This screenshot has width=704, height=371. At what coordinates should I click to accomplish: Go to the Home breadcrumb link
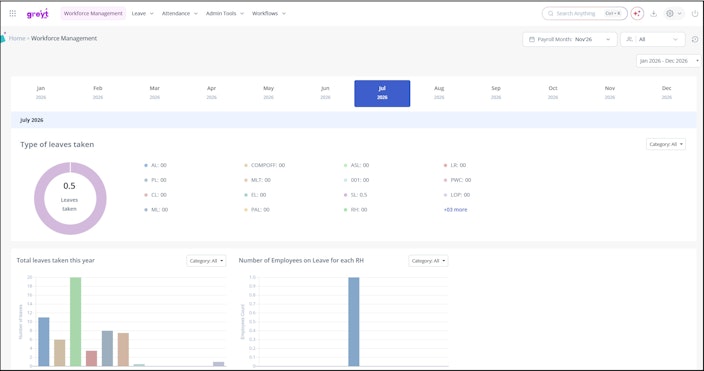click(17, 38)
